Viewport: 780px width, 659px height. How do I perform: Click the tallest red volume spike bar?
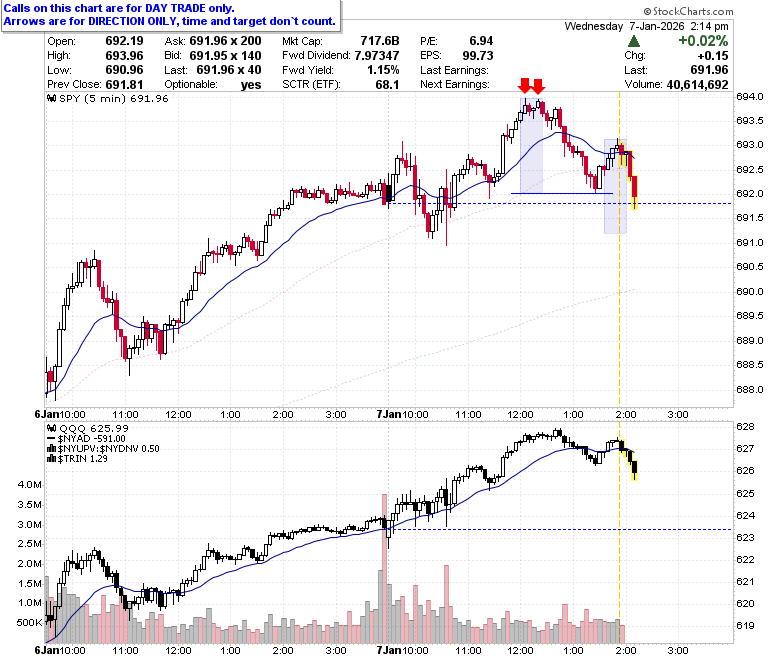tap(384, 568)
